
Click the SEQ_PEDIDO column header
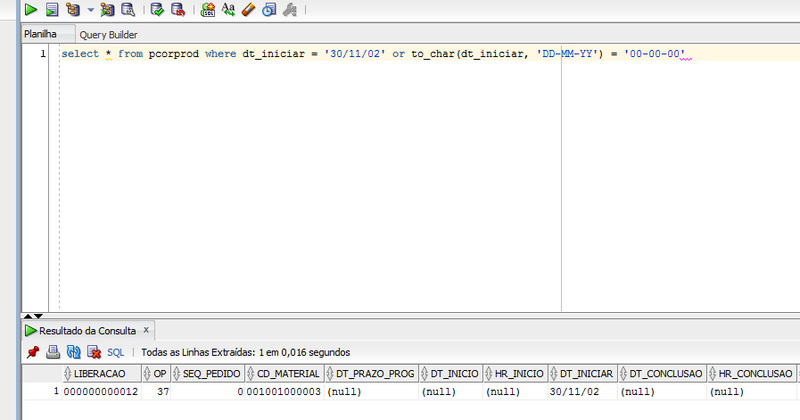click(207, 374)
